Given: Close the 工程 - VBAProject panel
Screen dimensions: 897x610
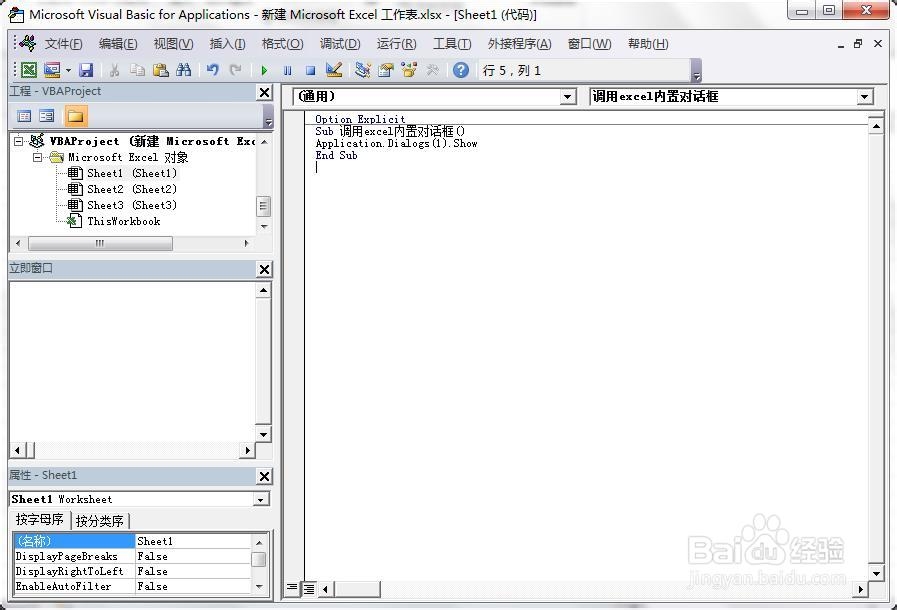Looking at the screenshot, I should (264, 92).
